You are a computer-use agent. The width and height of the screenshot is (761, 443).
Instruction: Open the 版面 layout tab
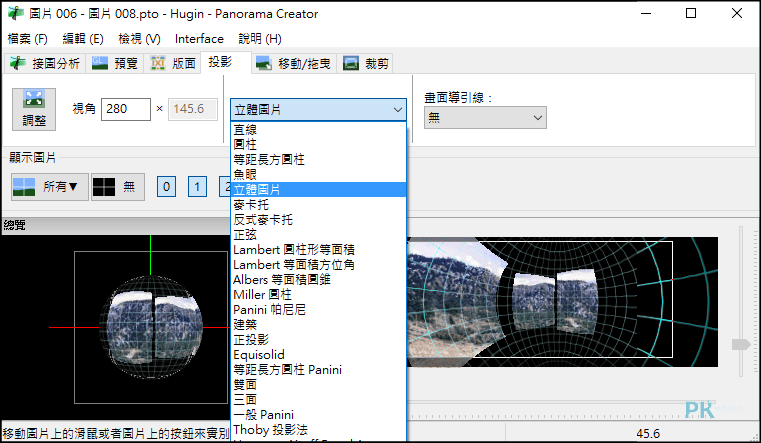[x=172, y=63]
